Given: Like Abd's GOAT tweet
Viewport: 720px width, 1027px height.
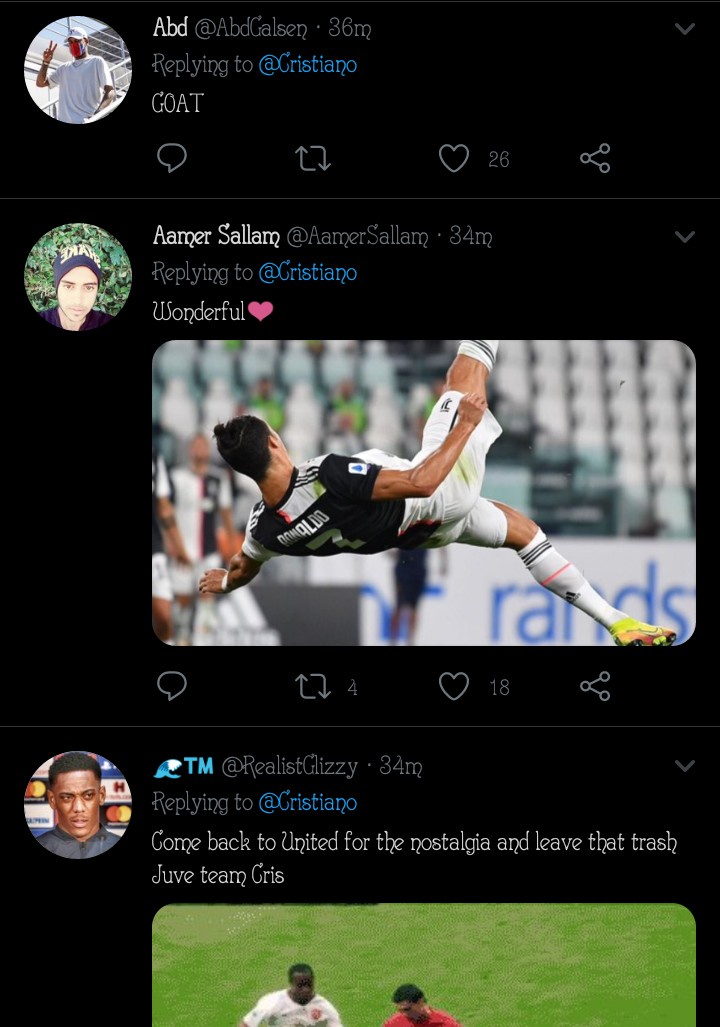Looking at the screenshot, I should tap(454, 158).
